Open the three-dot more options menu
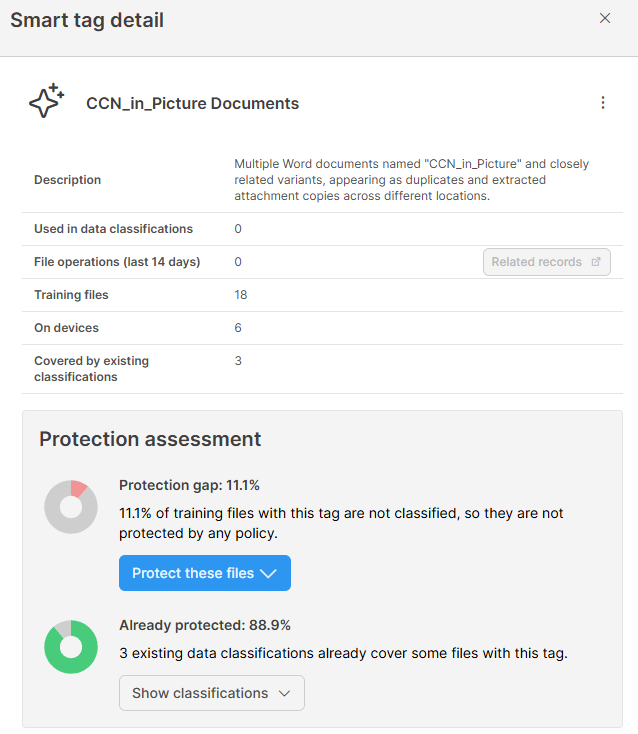 point(603,103)
